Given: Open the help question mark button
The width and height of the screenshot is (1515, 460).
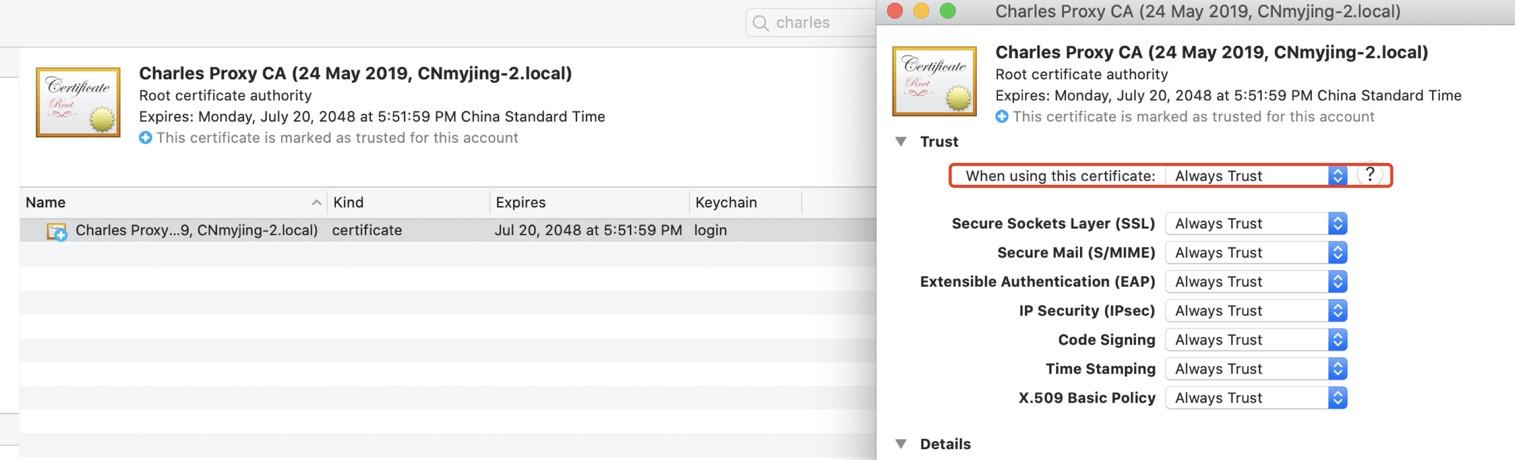Looking at the screenshot, I should tap(1370, 175).
